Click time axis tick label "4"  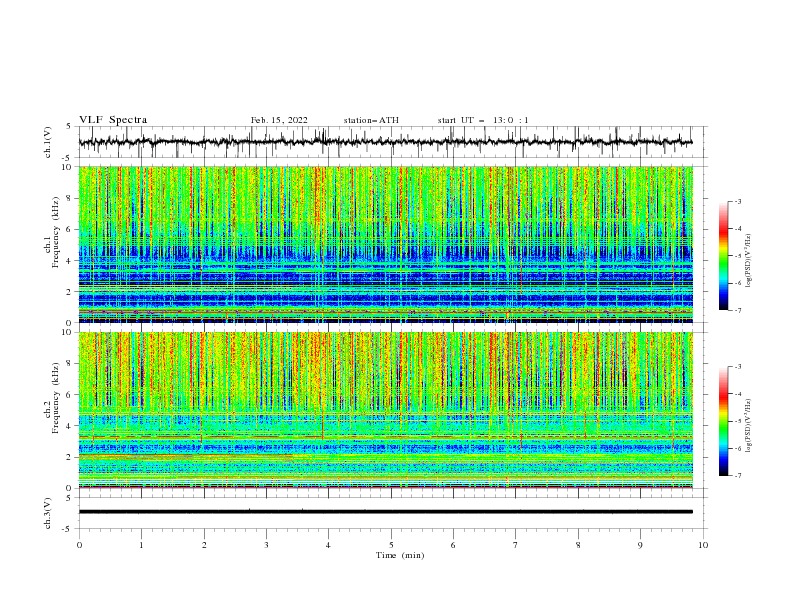[x=328, y=545]
